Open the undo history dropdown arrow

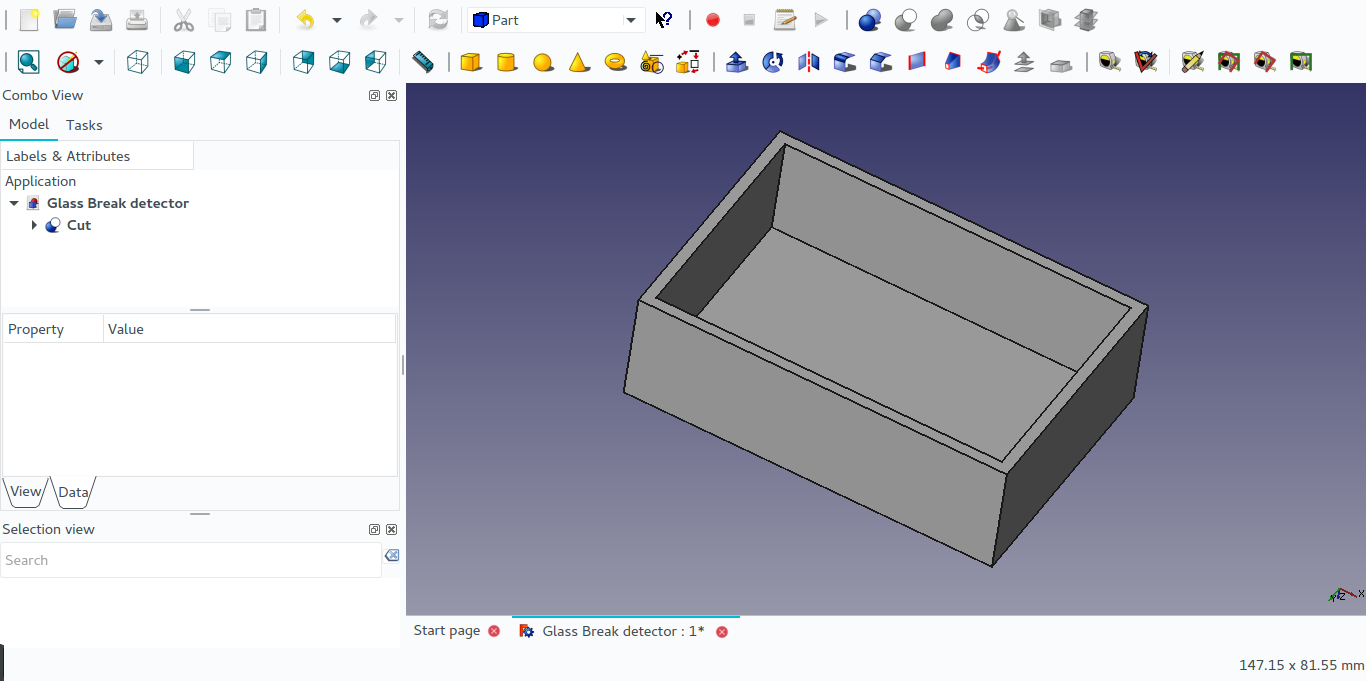(337, 20)
